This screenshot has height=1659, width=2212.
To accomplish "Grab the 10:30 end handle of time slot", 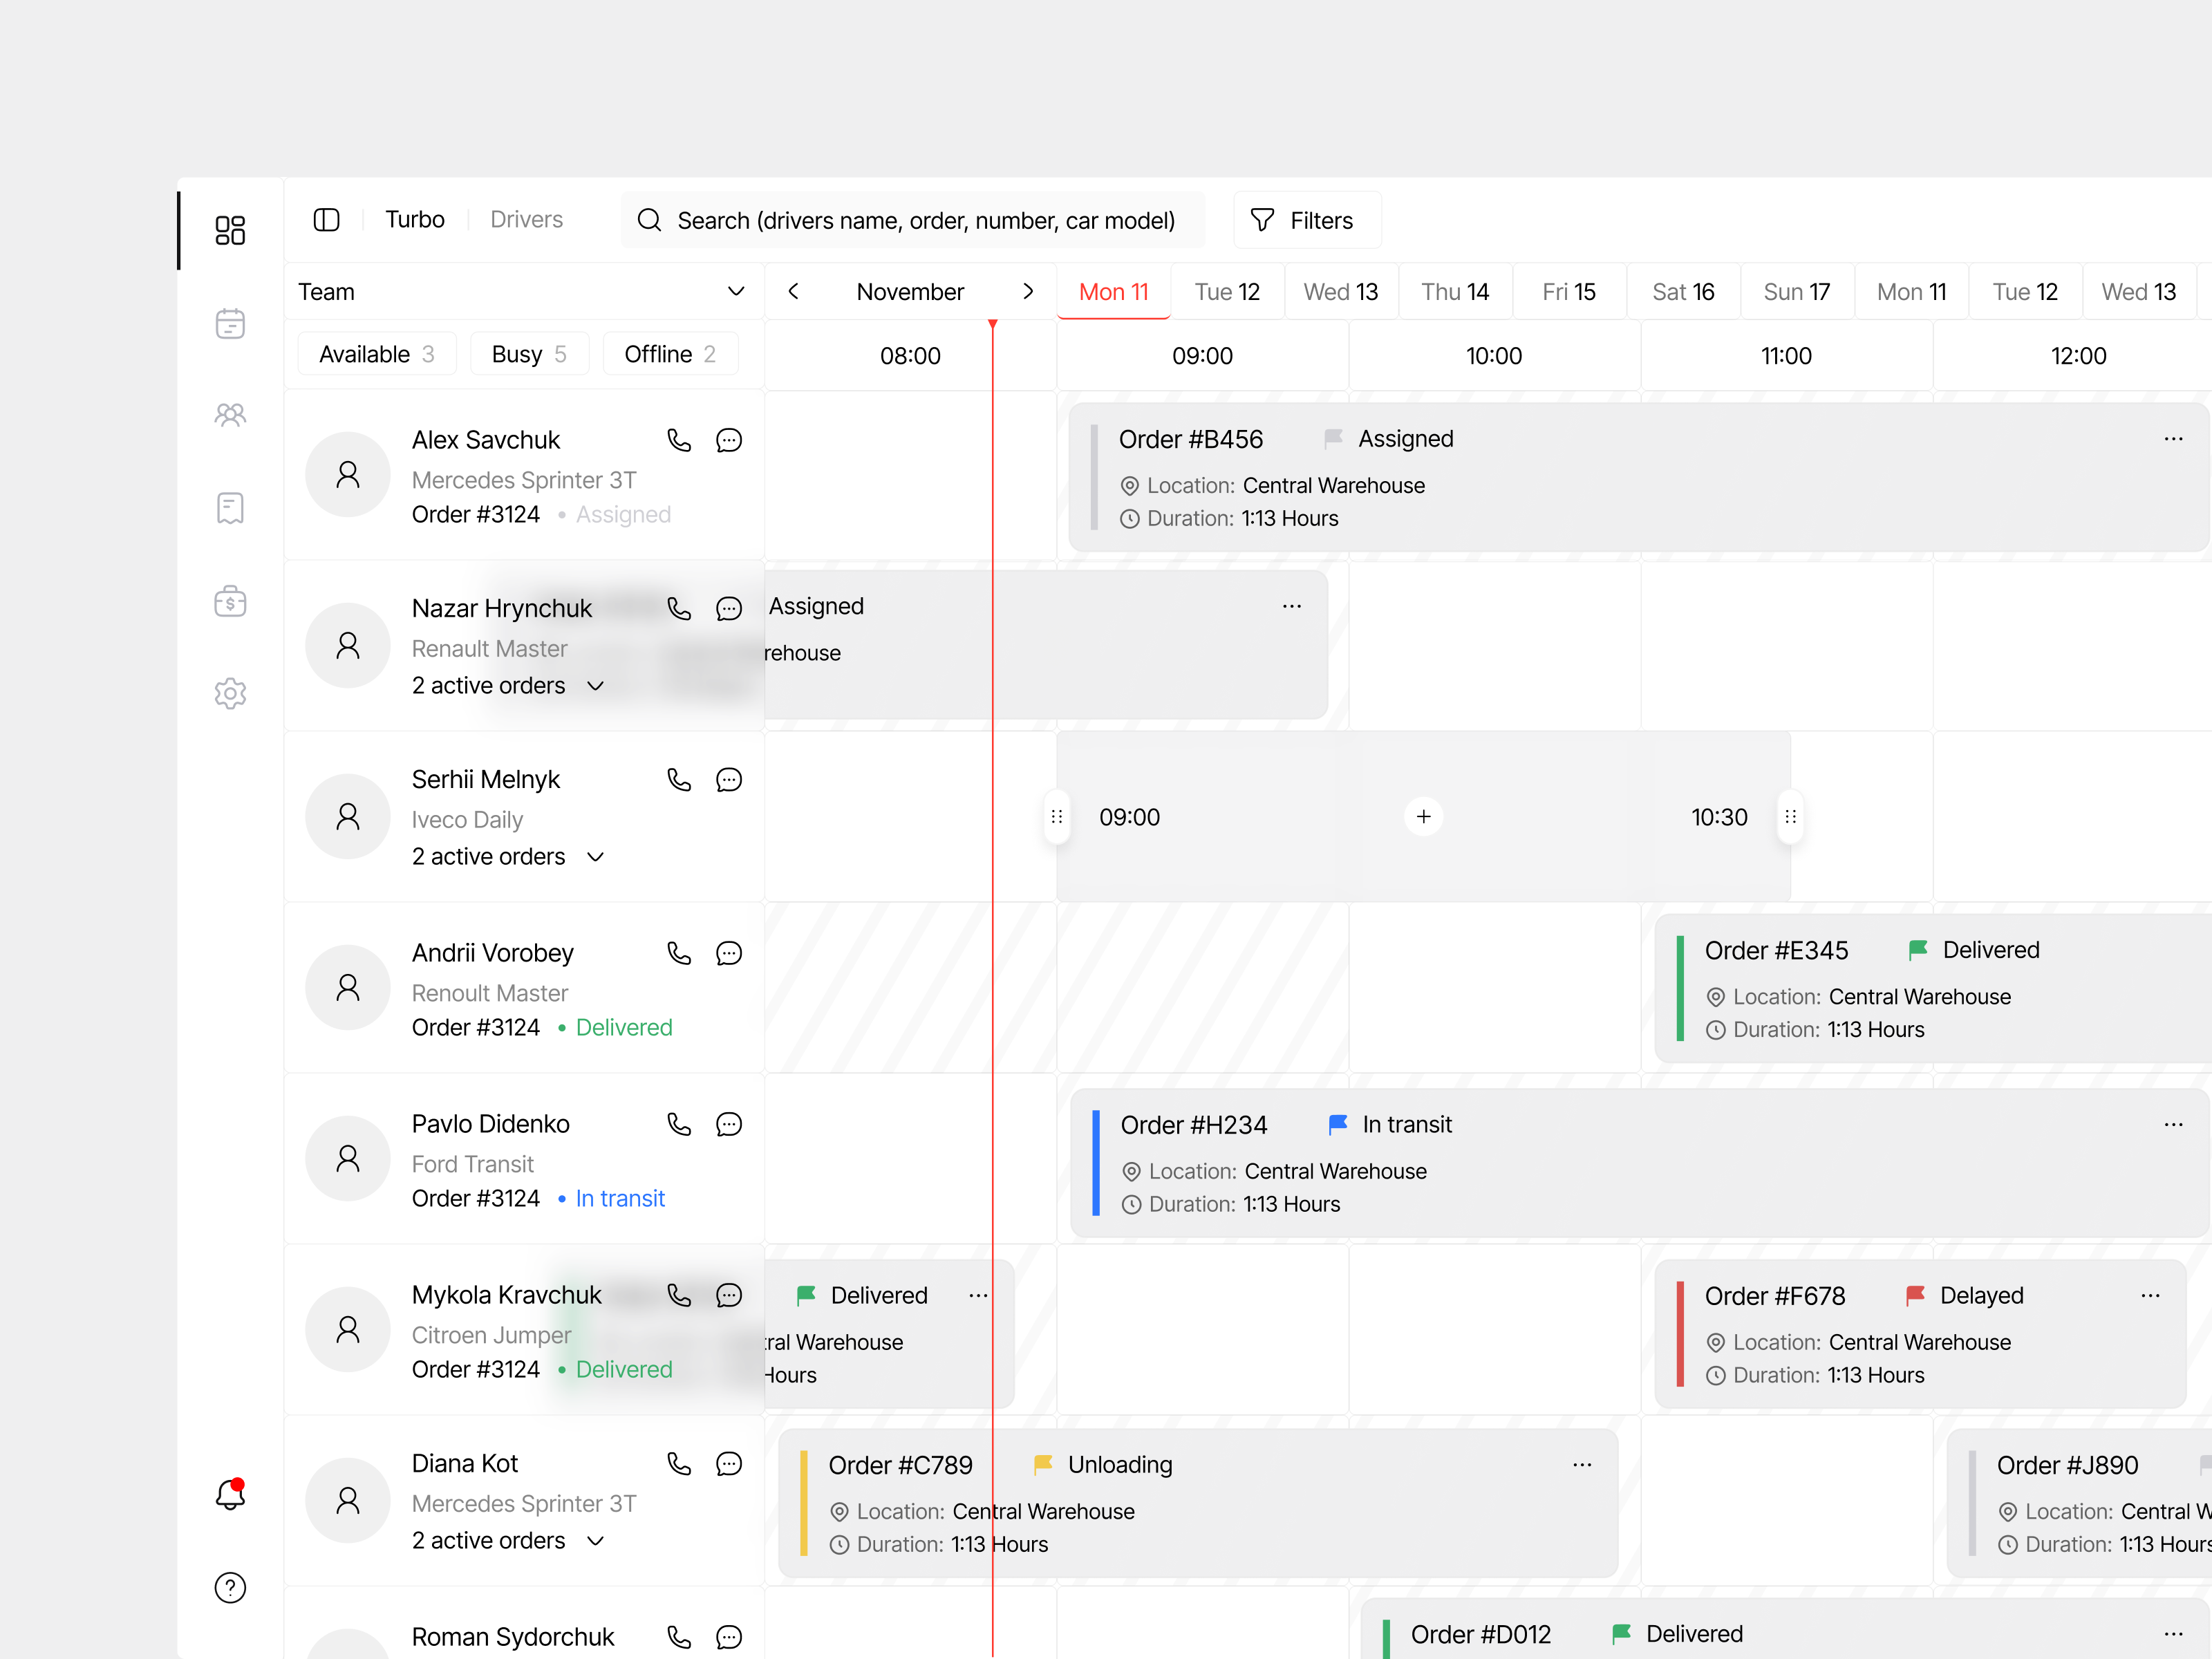I will click(1791, 817).
